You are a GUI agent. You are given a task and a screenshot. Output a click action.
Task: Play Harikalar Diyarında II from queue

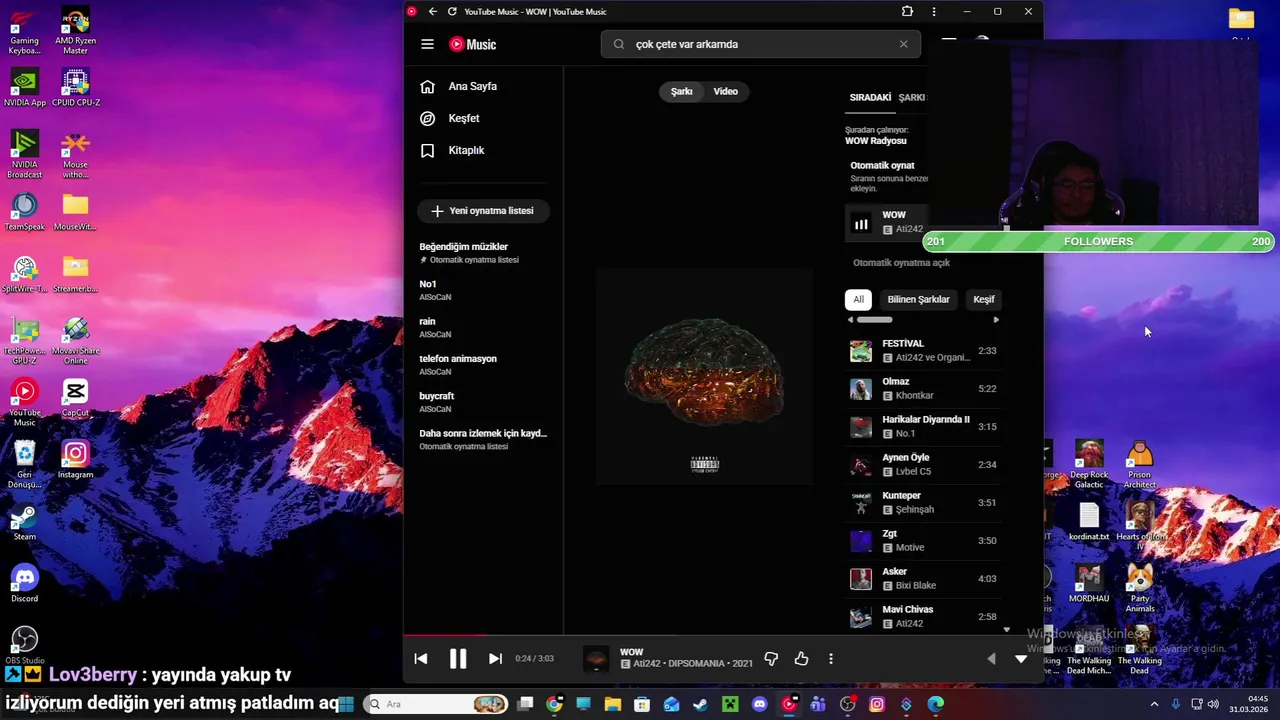click(923, 427)
